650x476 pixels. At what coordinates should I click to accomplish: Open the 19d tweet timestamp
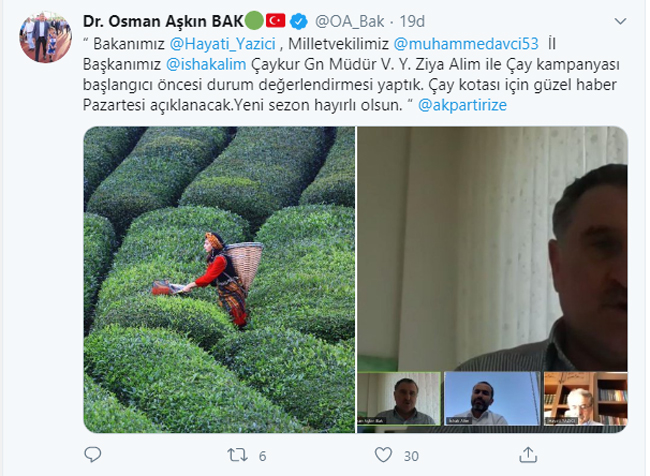click(412, 21)
